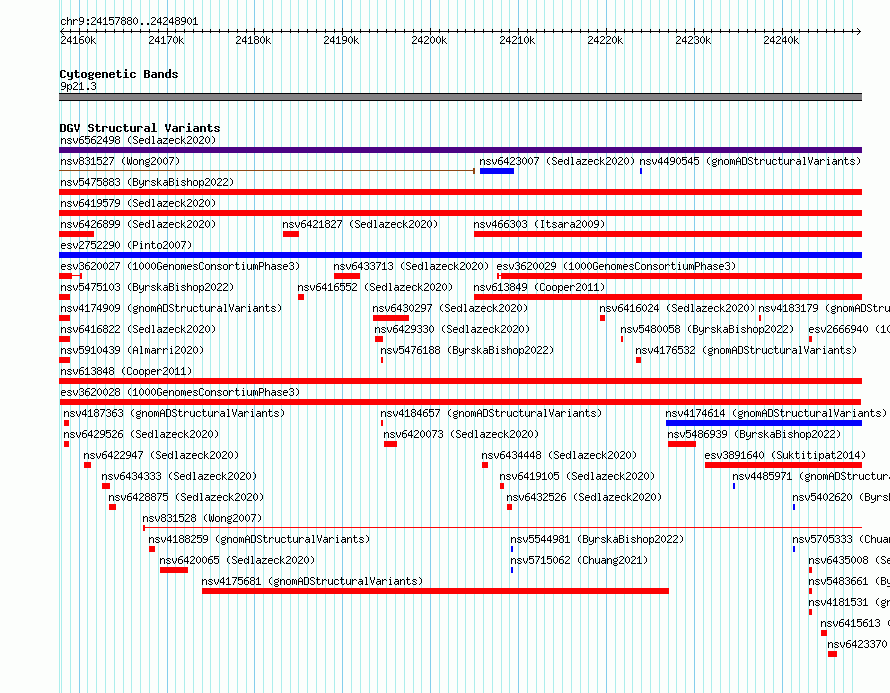This screenshot has width=890, height=693.
Task: Click the DGV Structural Variants track title
Action: pyautogui.click(x=140, y=128)
